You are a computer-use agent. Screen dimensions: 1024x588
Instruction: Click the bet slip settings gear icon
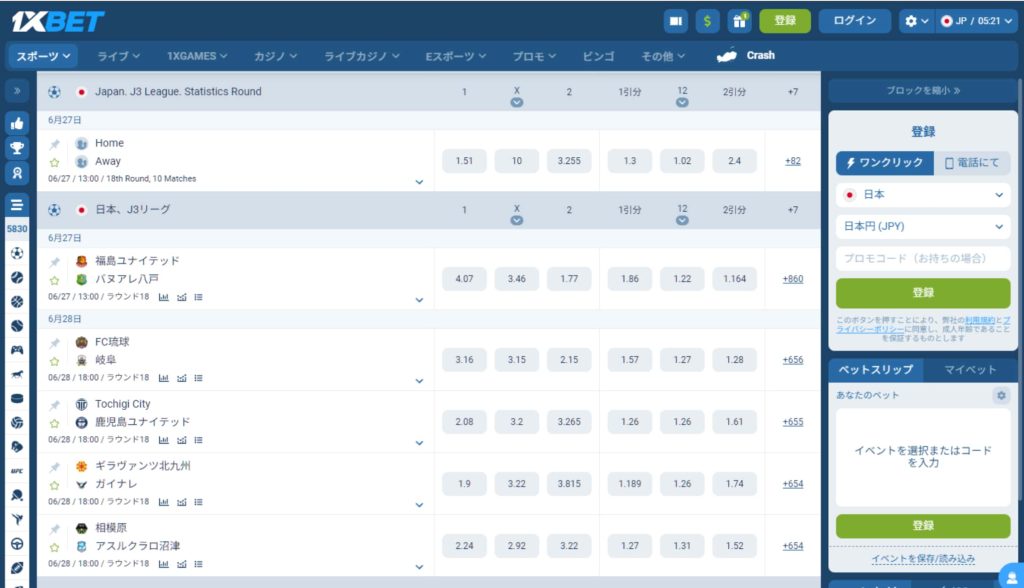pyautogui.click(x=1000, y=395)
